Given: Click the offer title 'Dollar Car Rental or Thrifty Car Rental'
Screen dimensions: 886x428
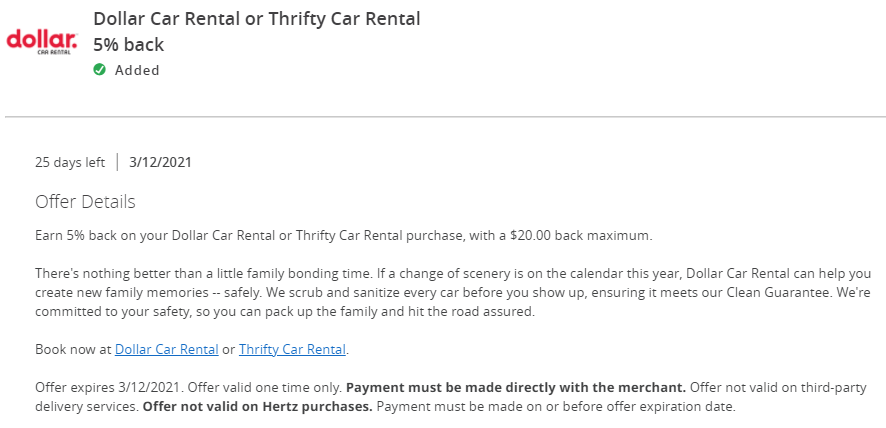Looking at the screenshot, I should click(x=257, y=19).
